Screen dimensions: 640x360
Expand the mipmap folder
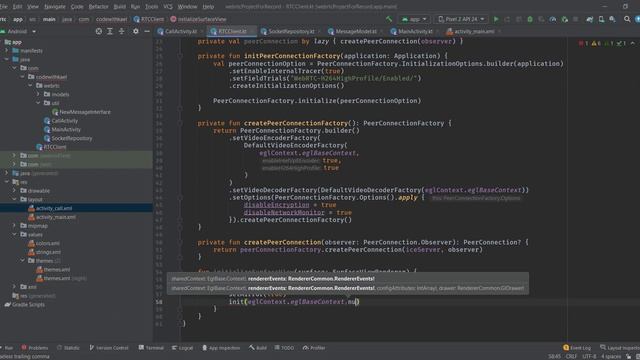click(x=14, y=226)
